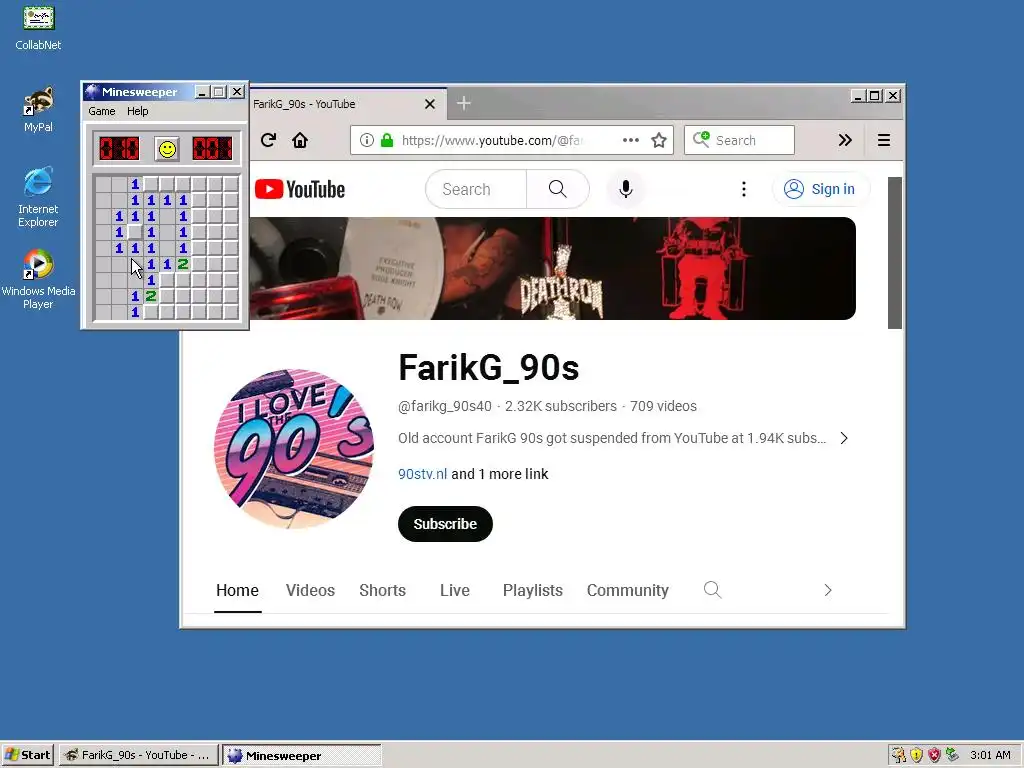
Task: Bookmark this page with the star
Action: (659, 140)
